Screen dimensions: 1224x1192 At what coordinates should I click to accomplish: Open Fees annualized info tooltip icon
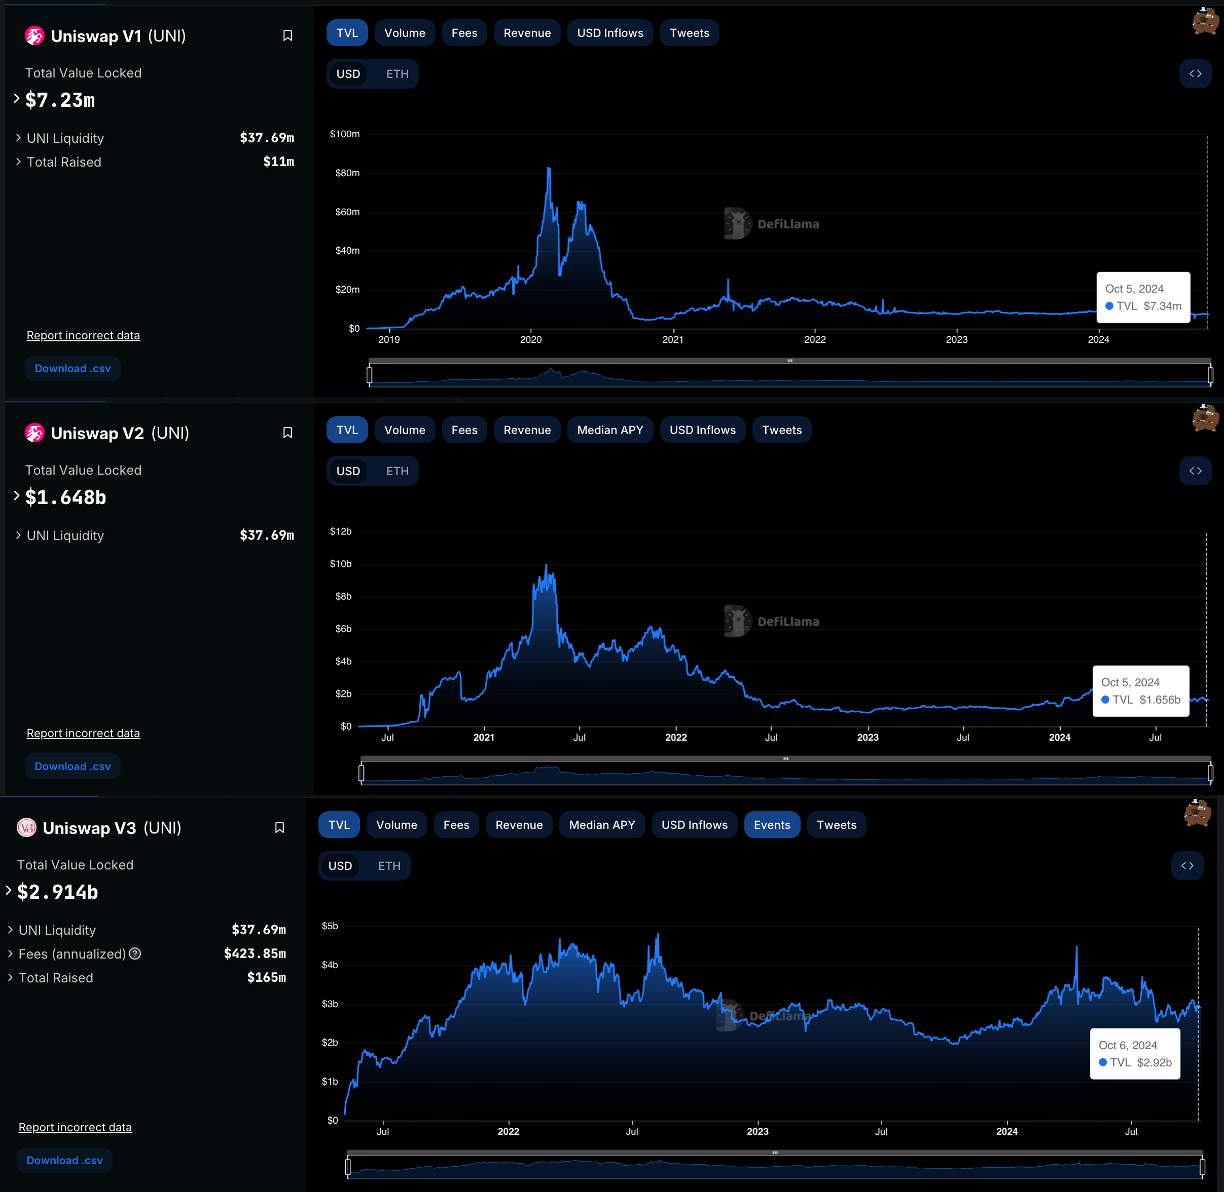[x=135, y=954]
